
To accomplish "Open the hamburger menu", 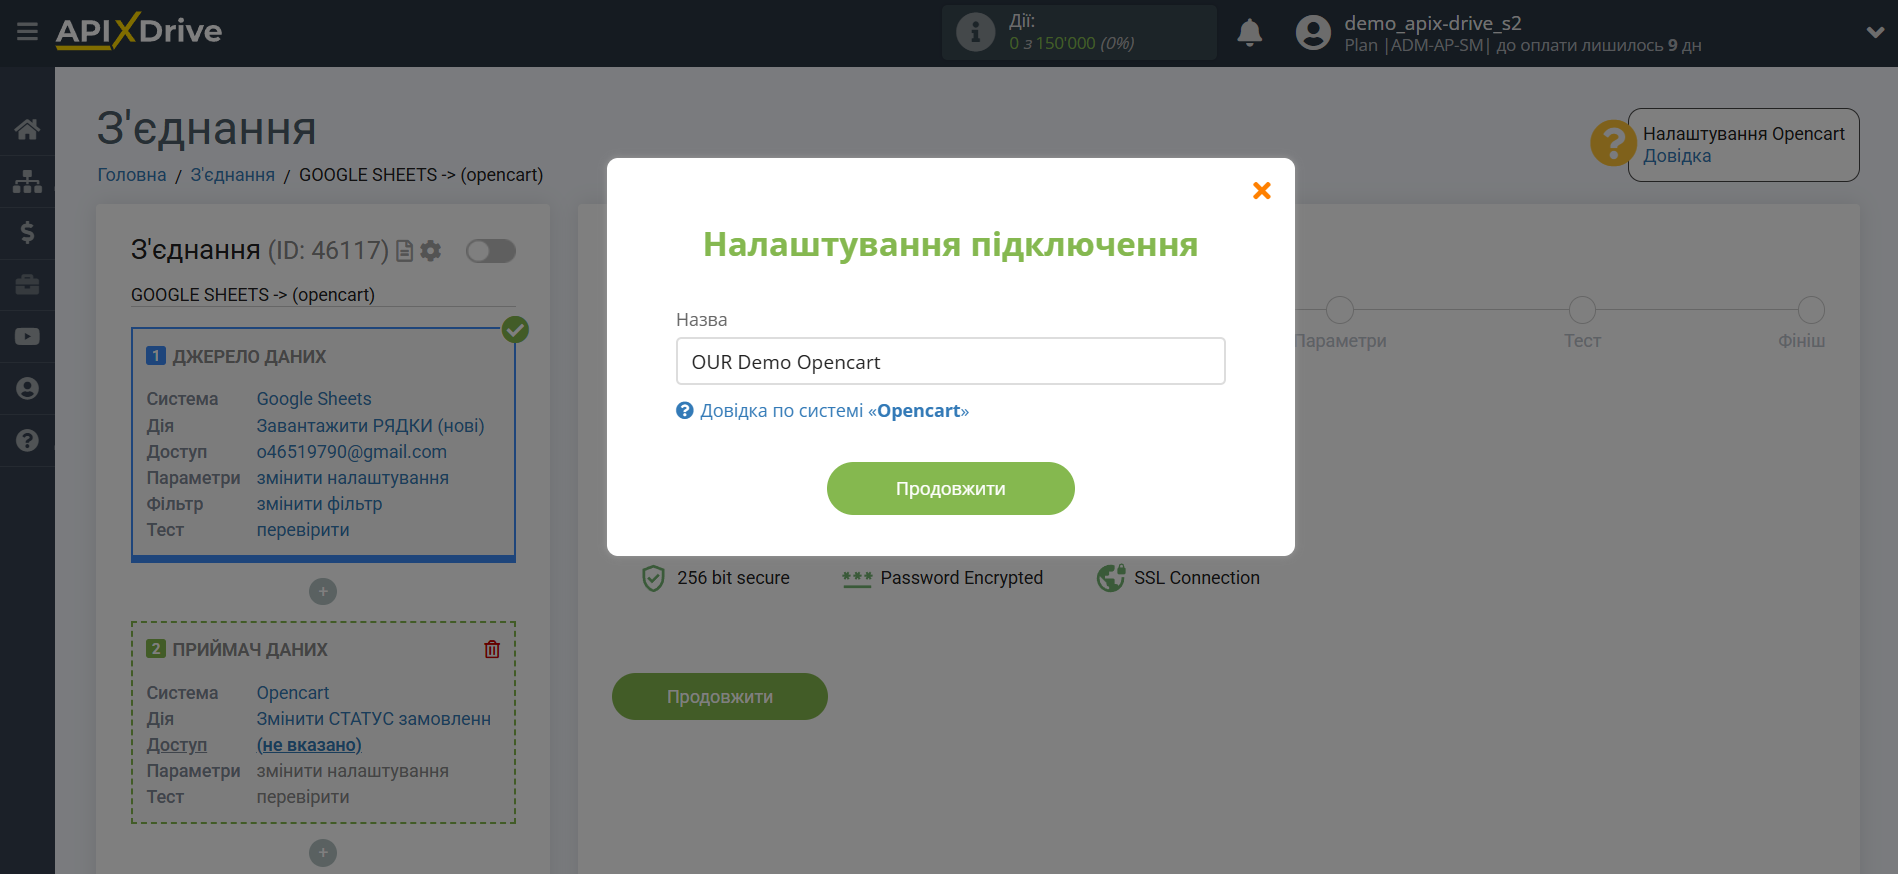I will click(27, 32).
